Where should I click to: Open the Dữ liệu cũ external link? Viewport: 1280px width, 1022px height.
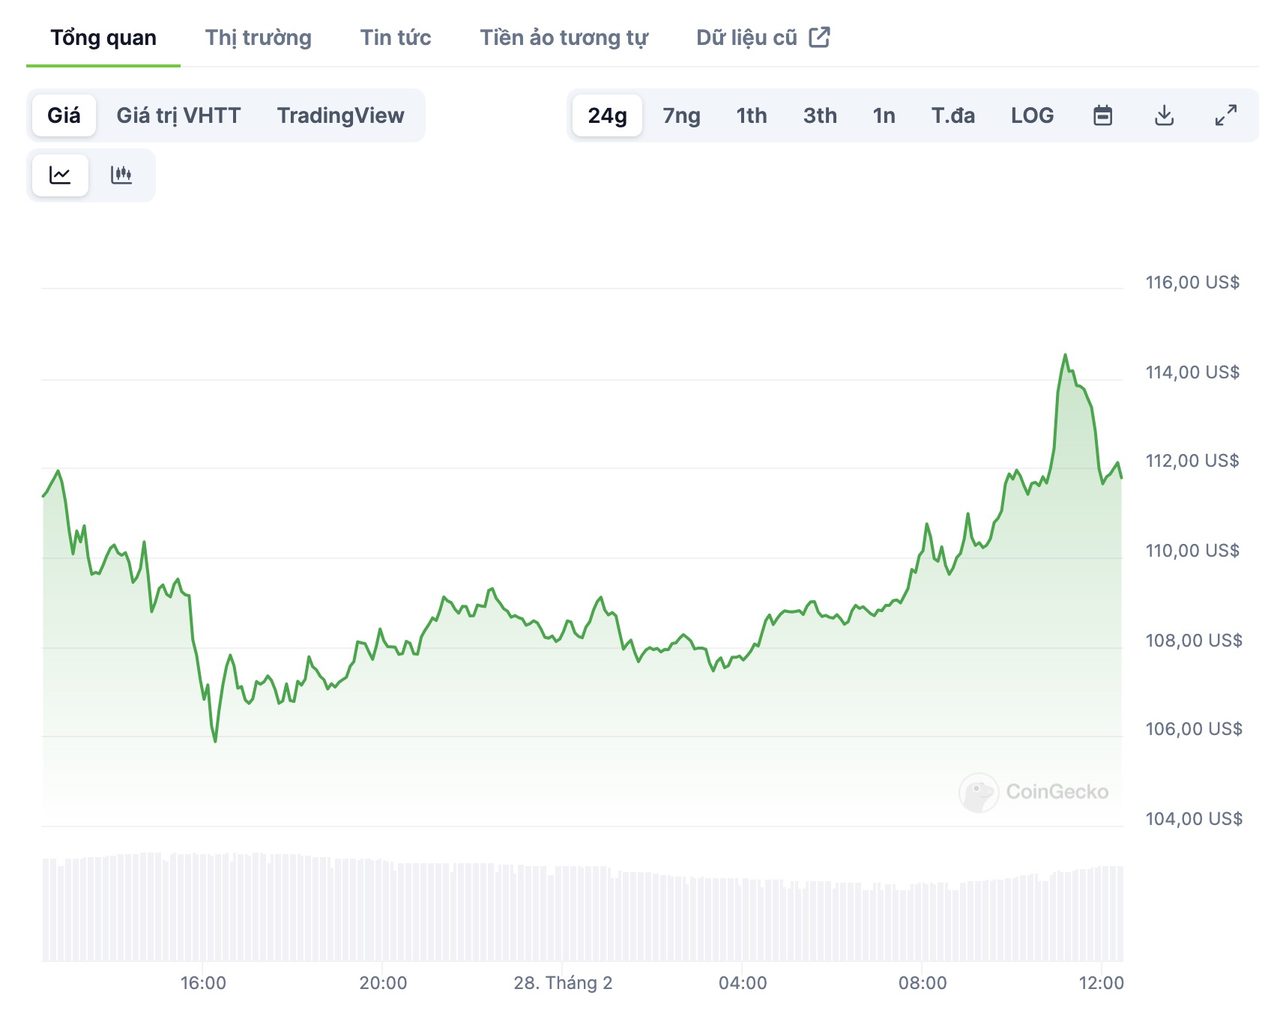(x=763, y=38)
